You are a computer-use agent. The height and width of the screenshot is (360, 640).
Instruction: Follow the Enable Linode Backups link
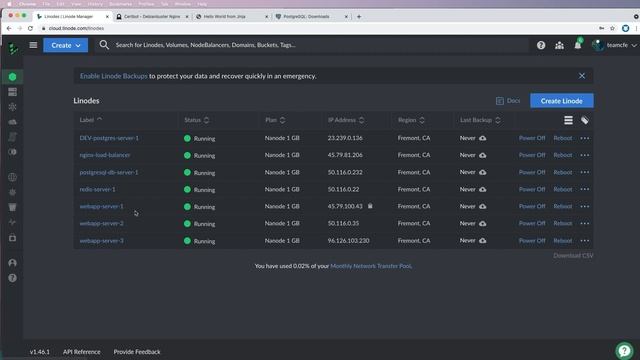113,76
